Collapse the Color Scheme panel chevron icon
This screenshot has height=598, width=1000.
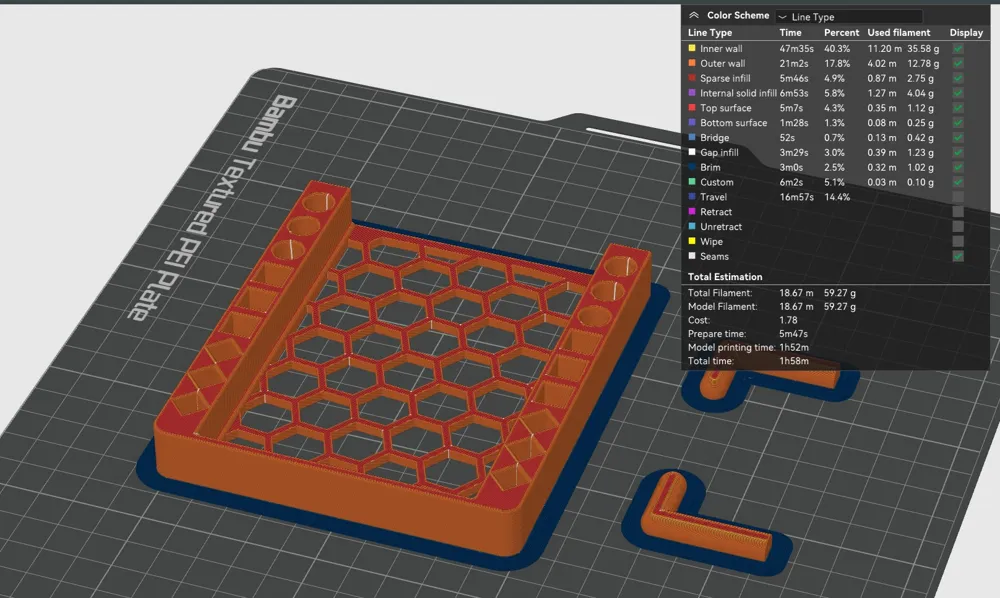point(694,15)
